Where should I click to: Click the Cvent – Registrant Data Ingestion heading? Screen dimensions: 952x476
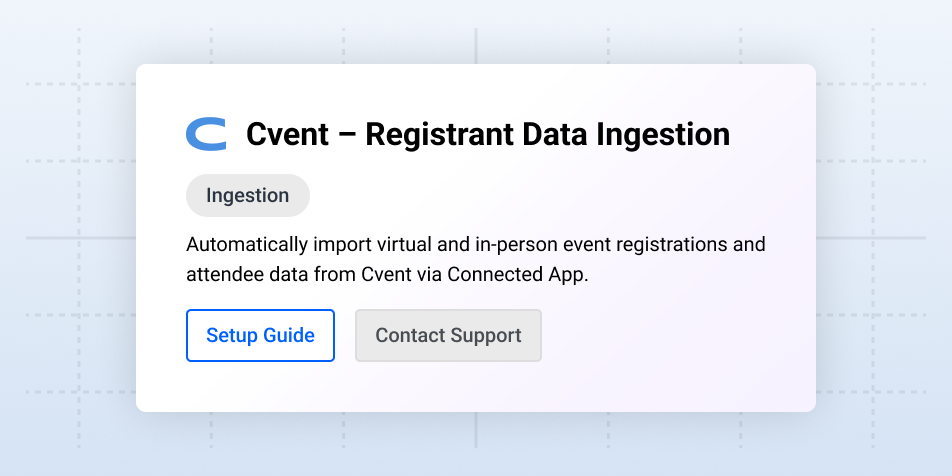pyautogui.click(x=488, y=134)
